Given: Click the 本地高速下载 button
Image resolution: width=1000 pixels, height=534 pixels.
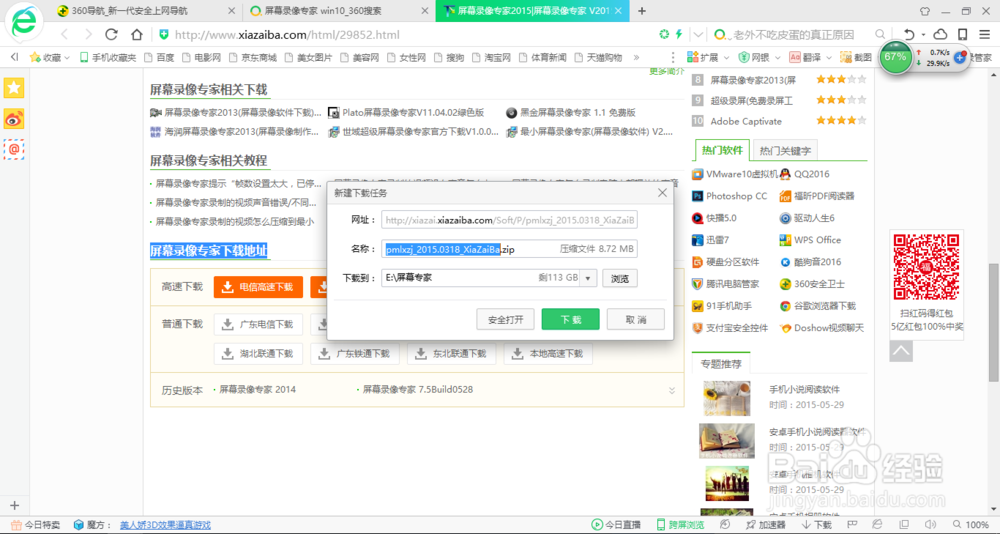Looking at the screenshot, I should click(x=548, y=353).
